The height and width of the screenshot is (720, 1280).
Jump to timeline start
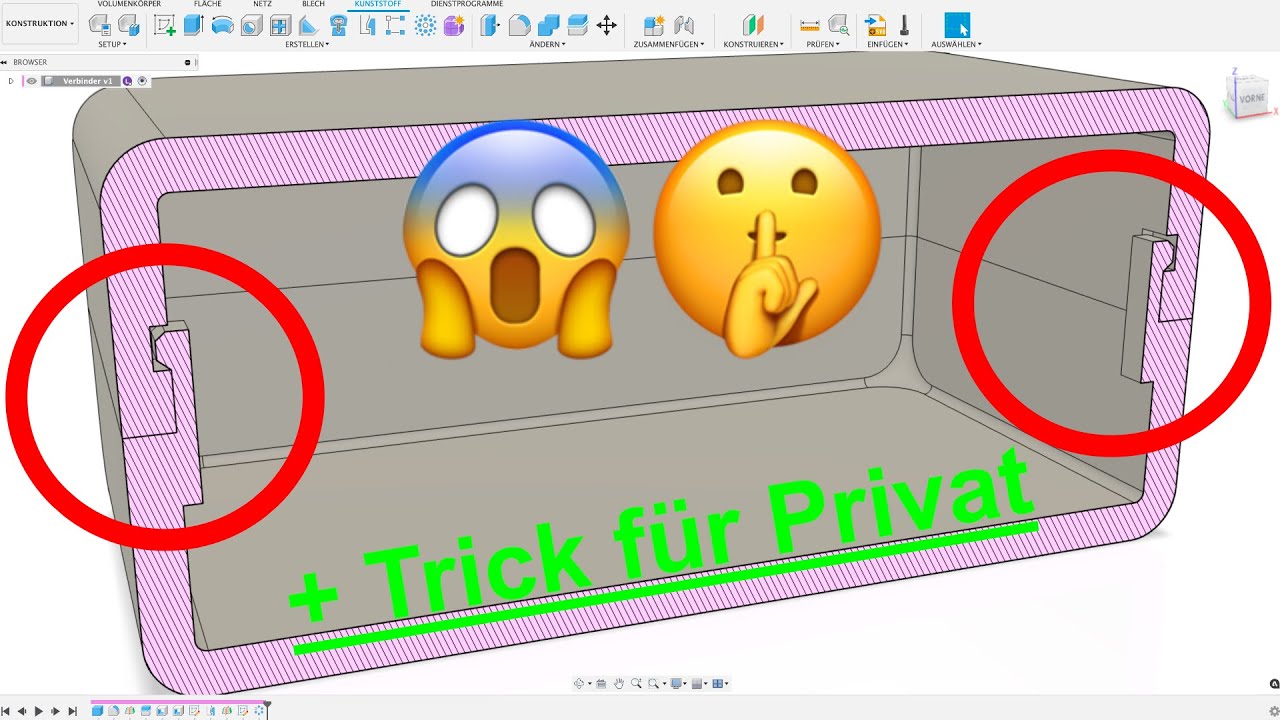6,711
